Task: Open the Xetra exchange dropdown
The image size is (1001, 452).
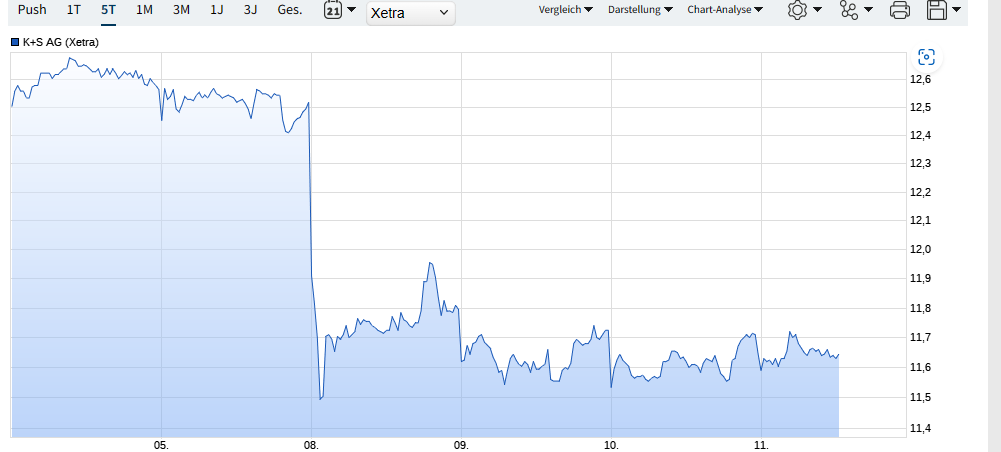Action: pyautogui.click(x=410, y=13)
